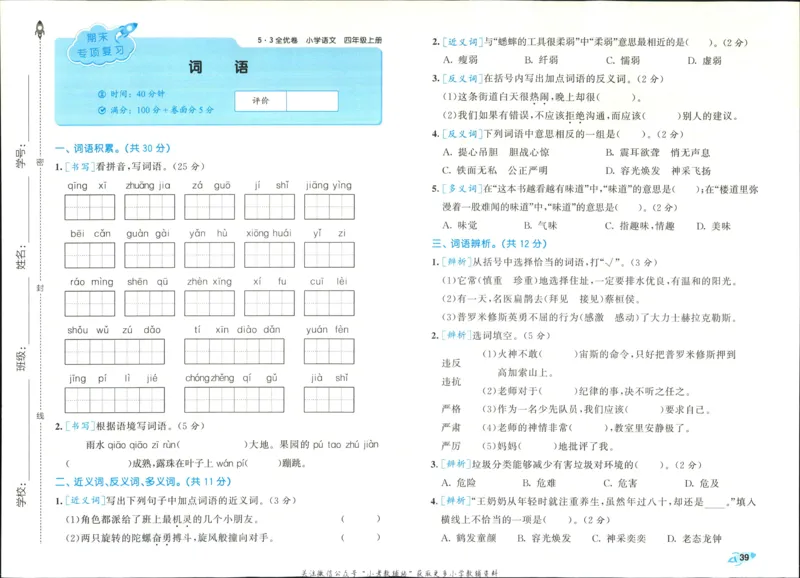Select option B. 纤弱
The image size is (800, 578).
[541, 60]
